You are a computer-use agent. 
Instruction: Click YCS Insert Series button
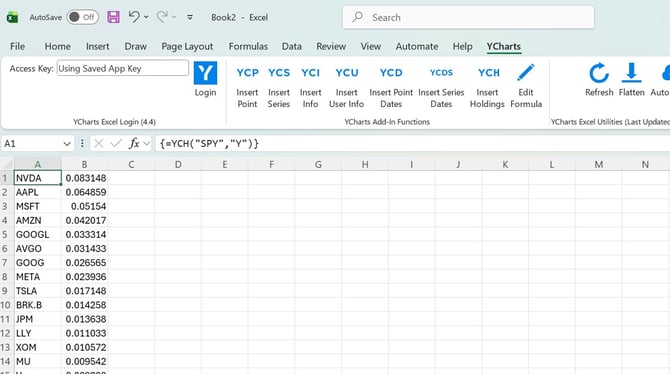[279, 88]
